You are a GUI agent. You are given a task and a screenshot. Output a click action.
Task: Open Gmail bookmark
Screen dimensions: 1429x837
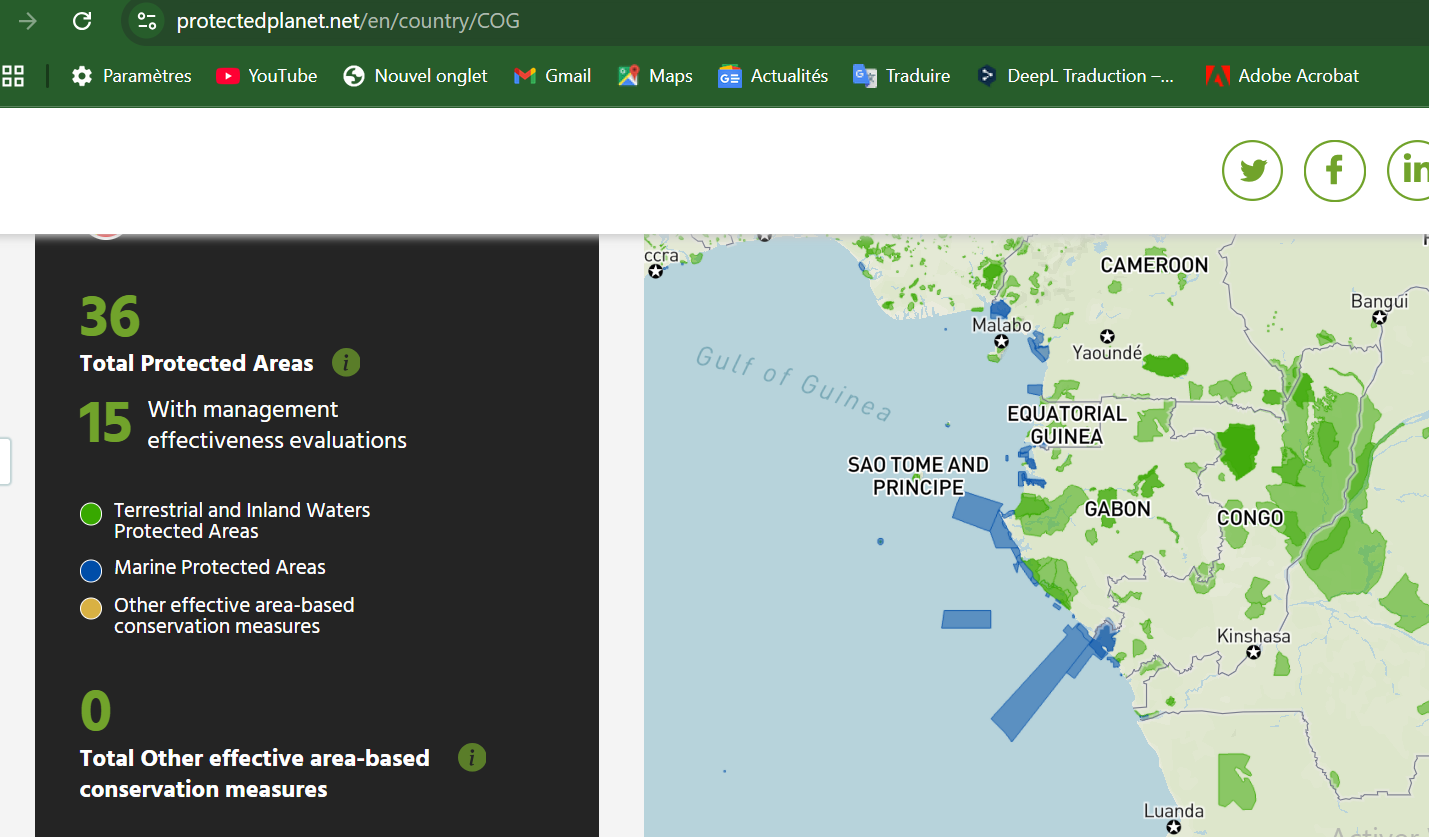[552, 76]
